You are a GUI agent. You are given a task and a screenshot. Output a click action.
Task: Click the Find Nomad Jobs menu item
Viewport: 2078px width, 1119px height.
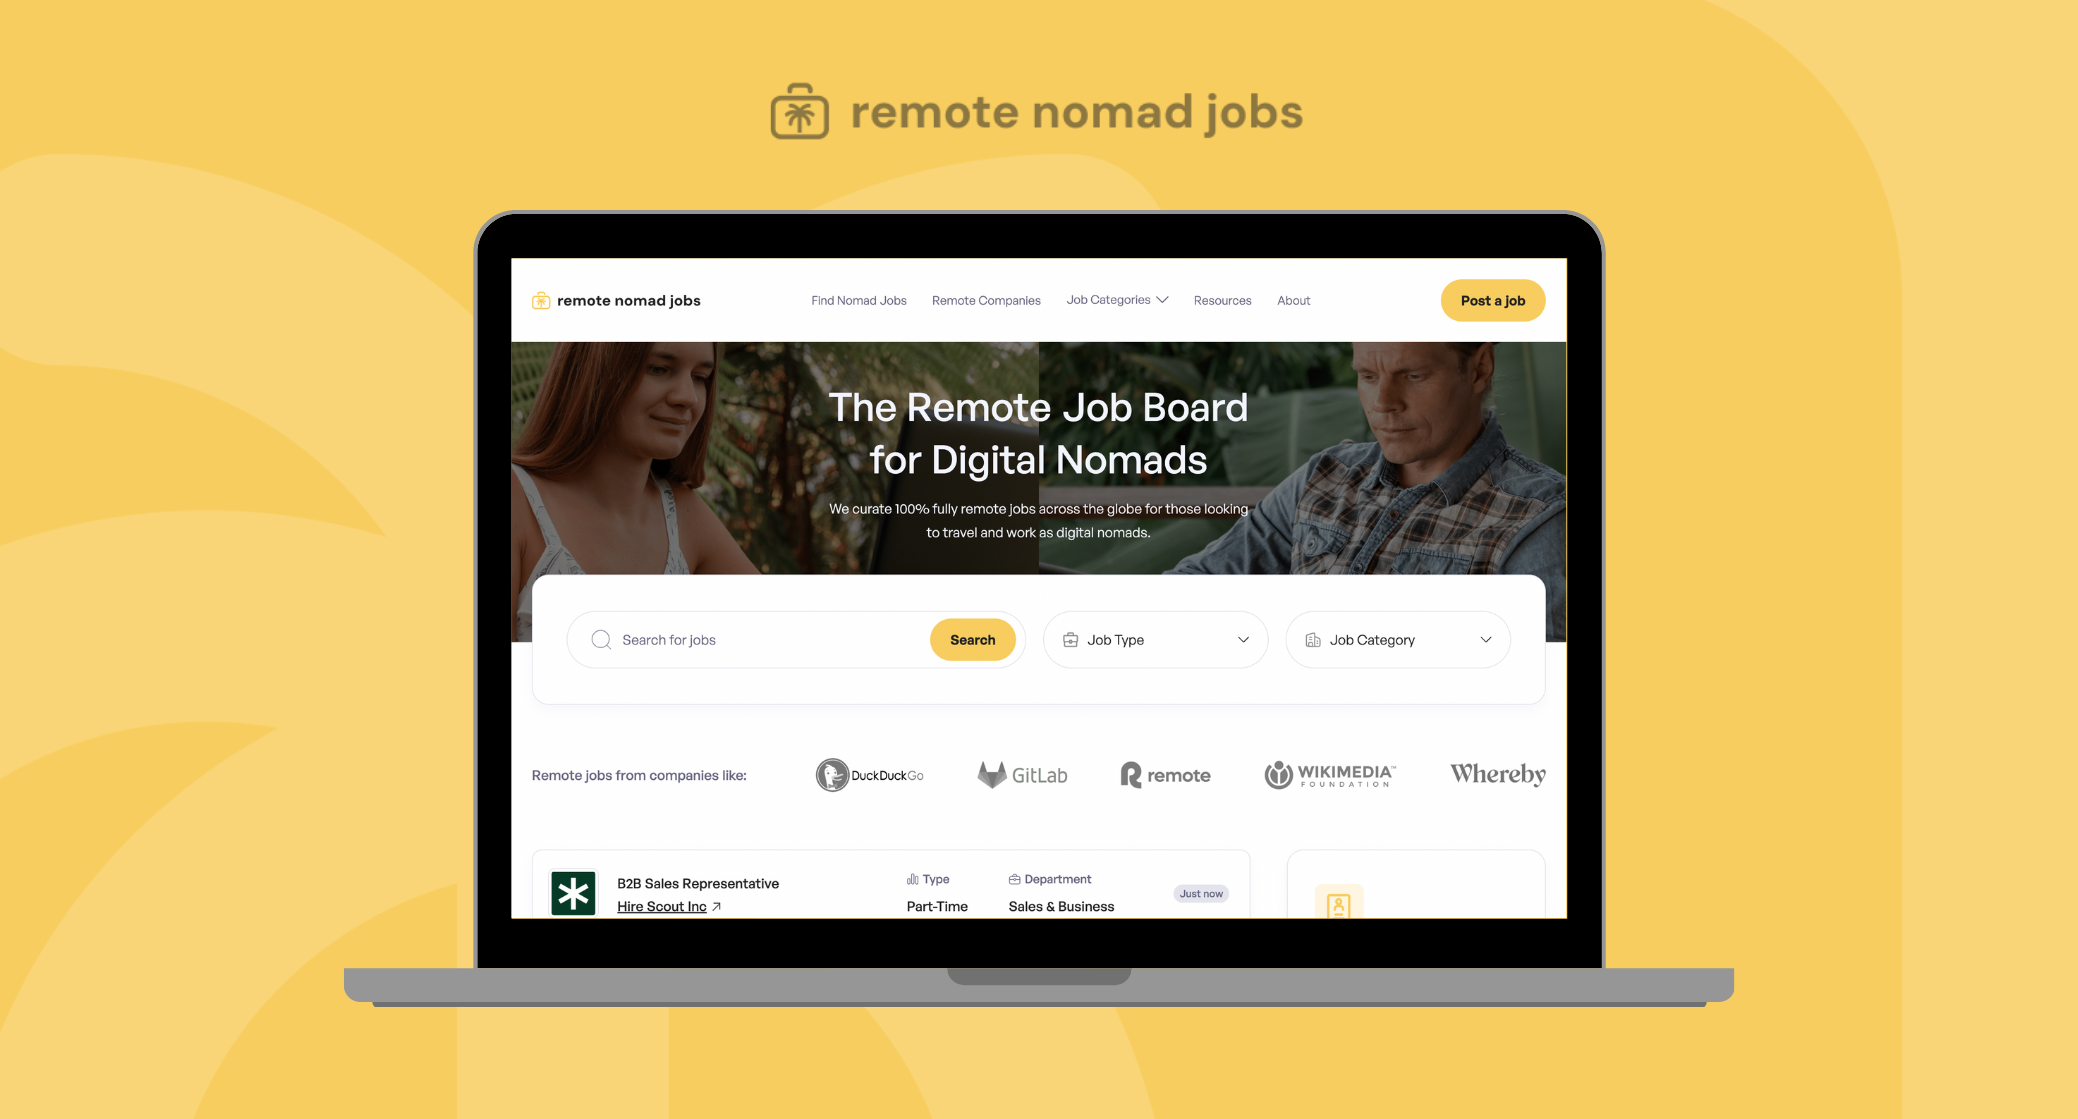pos(857,300)
